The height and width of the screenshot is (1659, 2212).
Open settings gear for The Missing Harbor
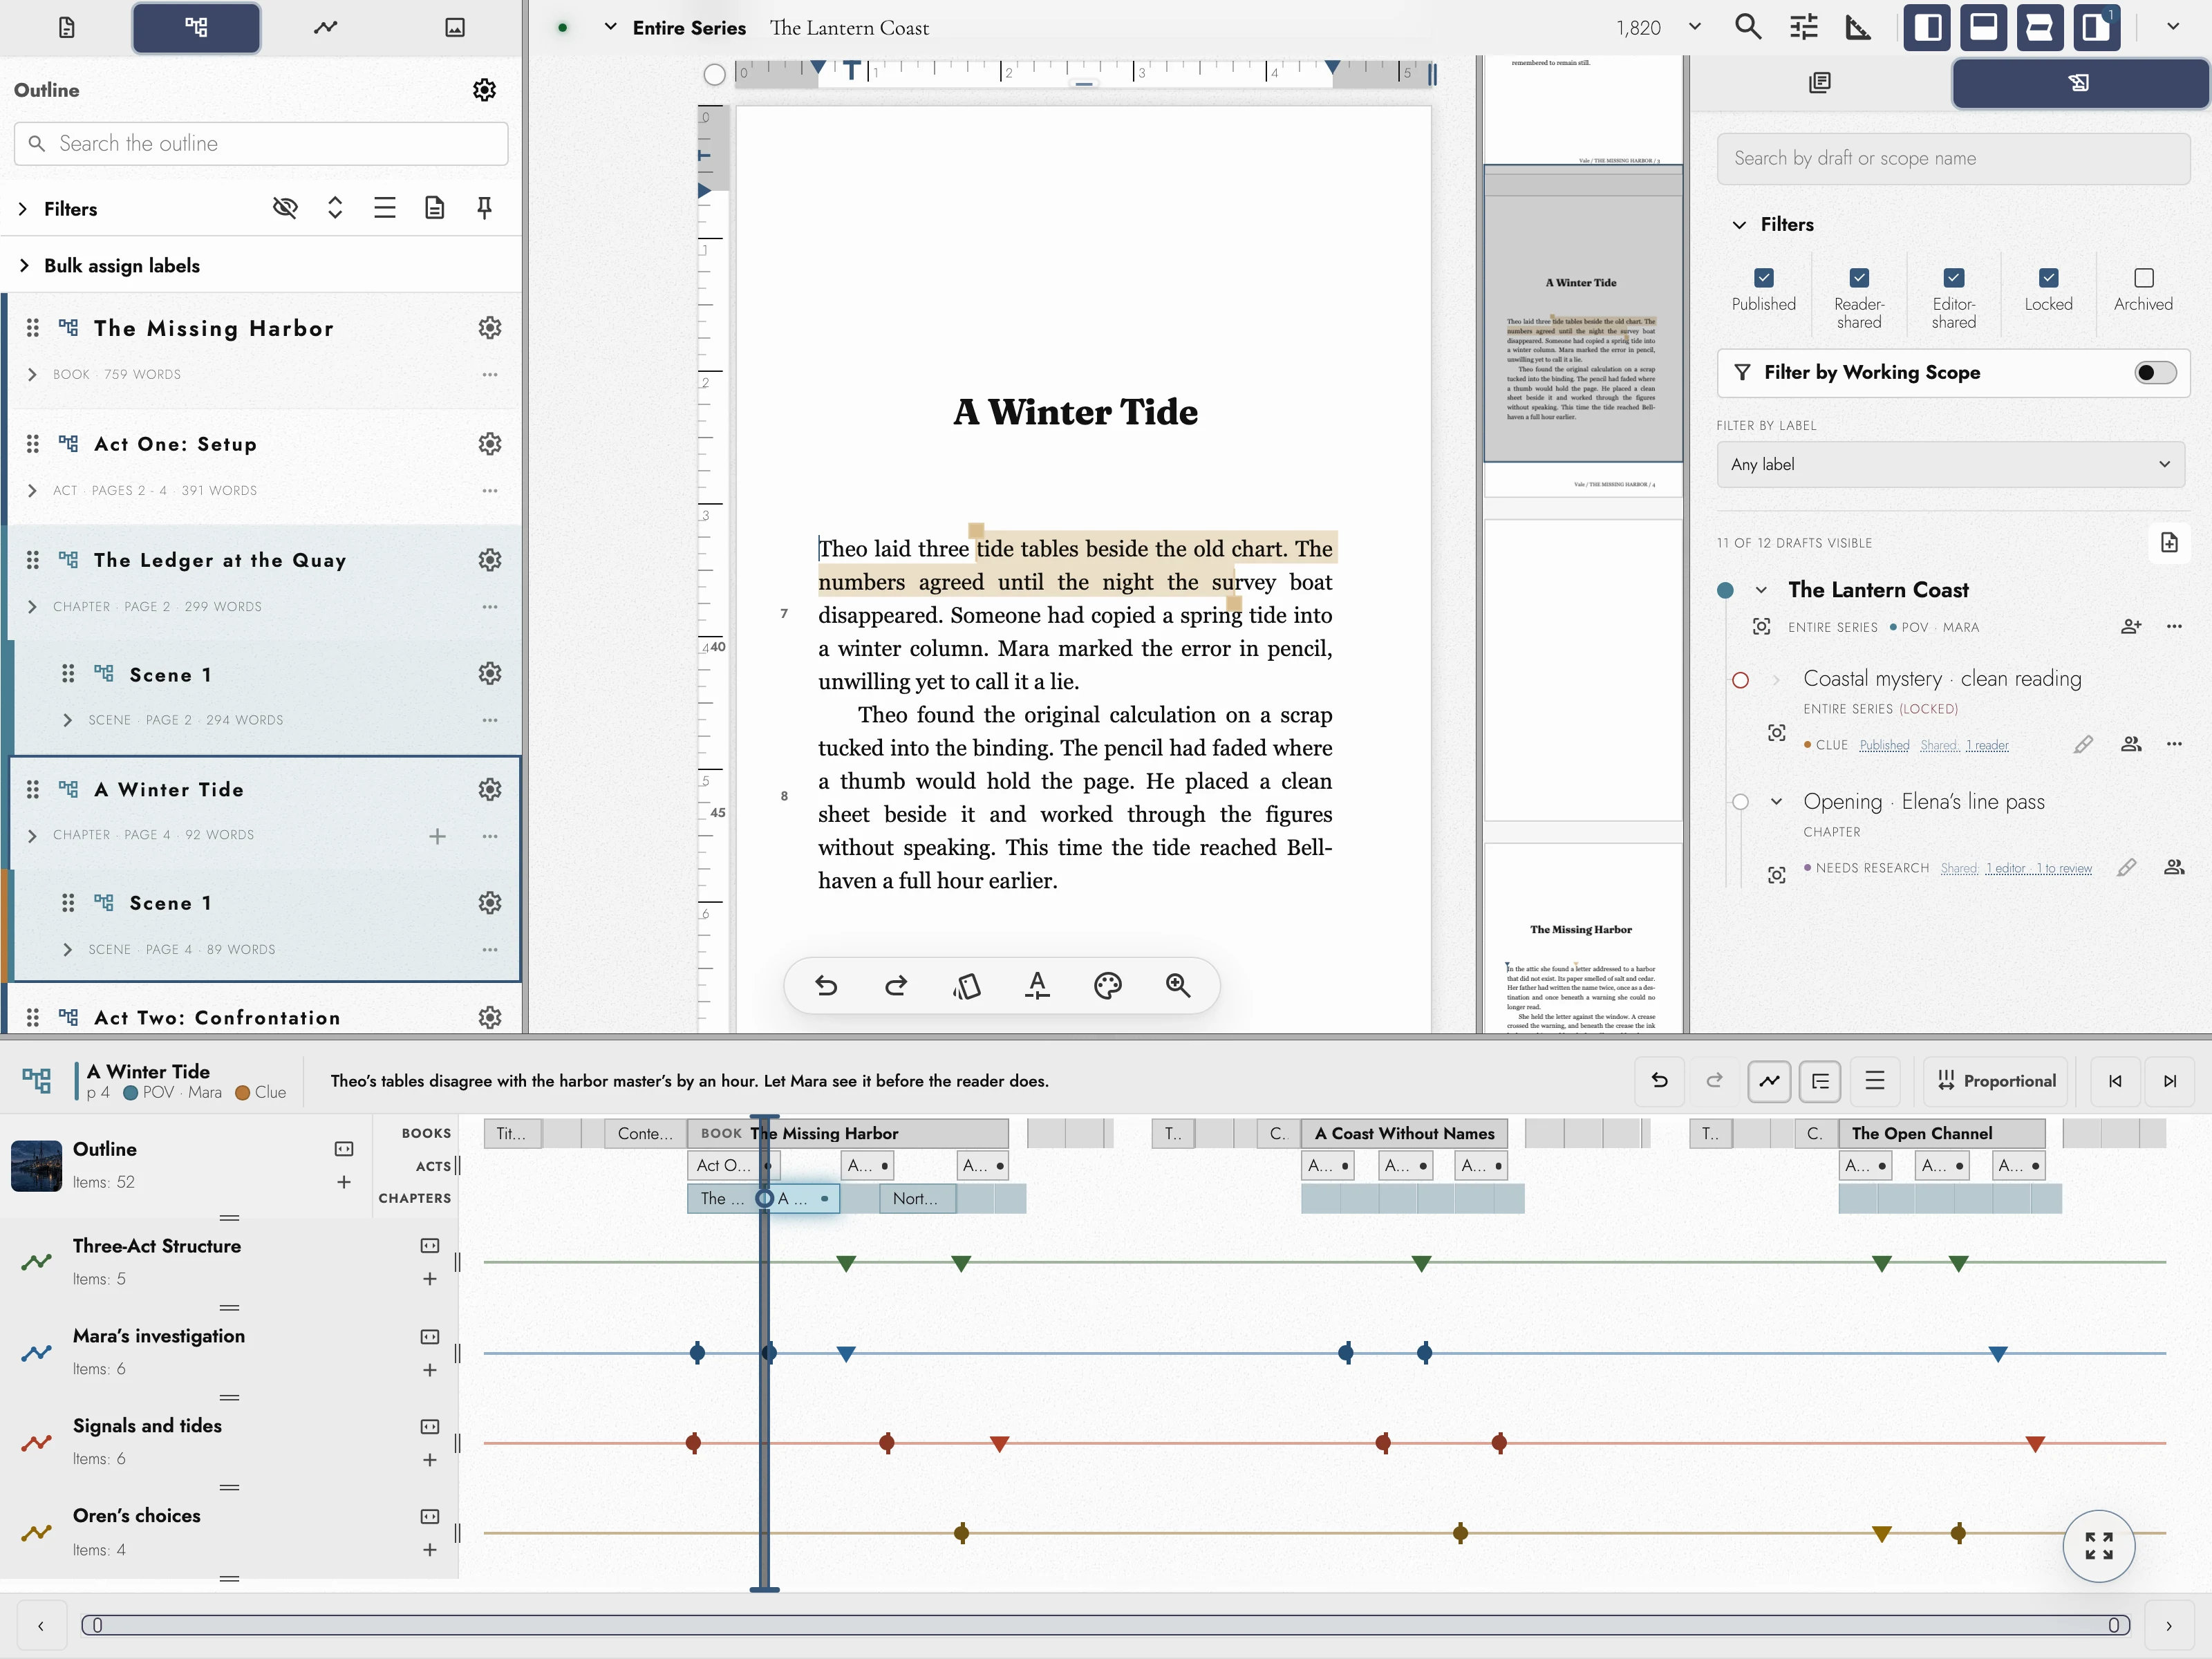pyautogui.click(x=490, y=328)
